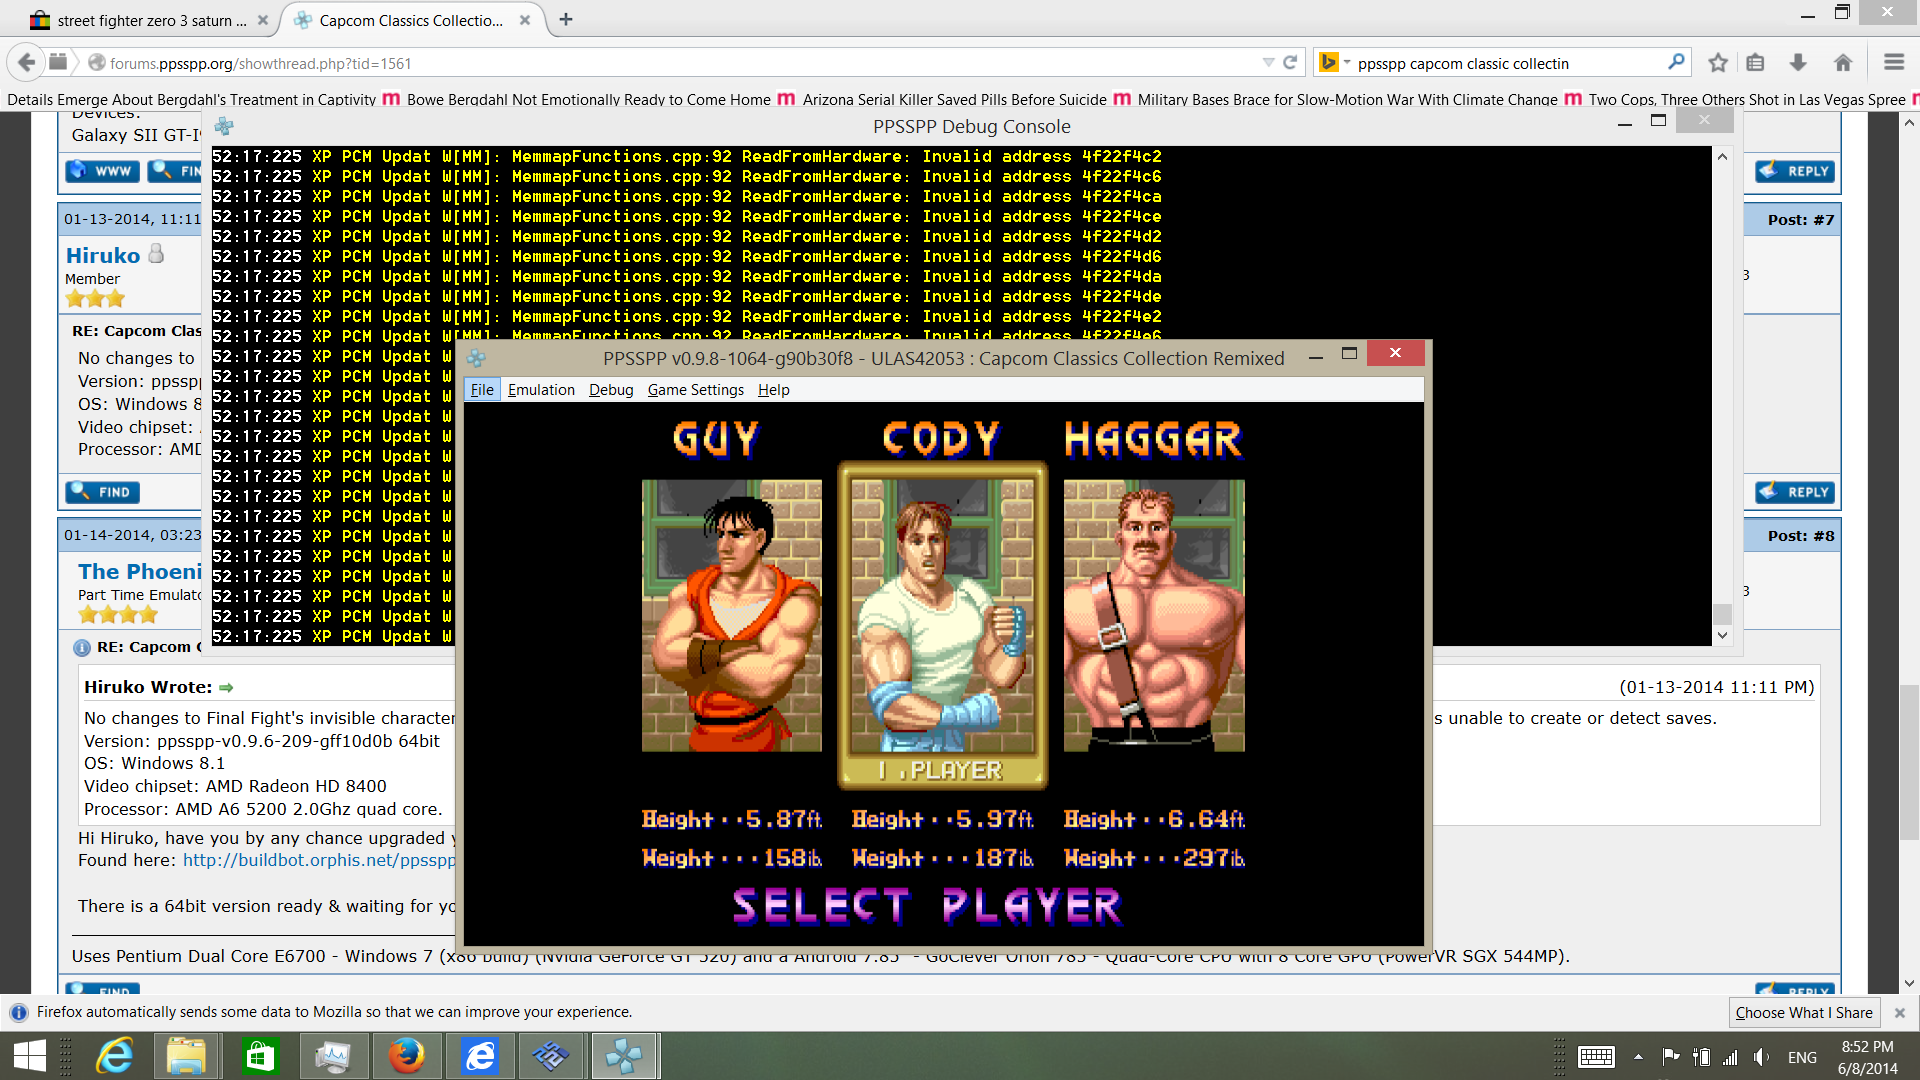The width and height of the screenshot is (1920, 1080).
Task: Click the Firefox home icon
Action: tap(1843, 63)
